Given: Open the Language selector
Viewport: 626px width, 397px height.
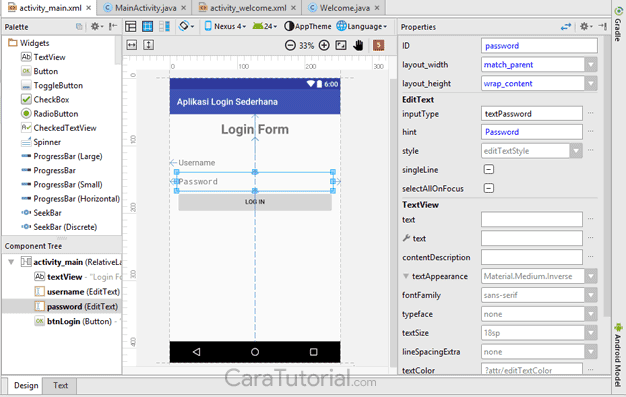Looking at the screenshot, I should click(x=362, y=26).
